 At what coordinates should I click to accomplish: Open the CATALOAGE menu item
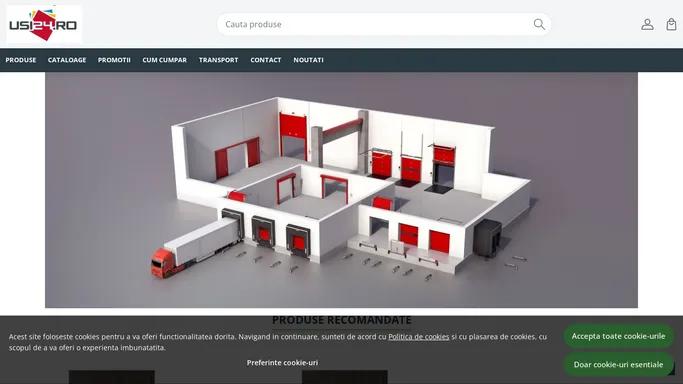click(x=67, y=60)
